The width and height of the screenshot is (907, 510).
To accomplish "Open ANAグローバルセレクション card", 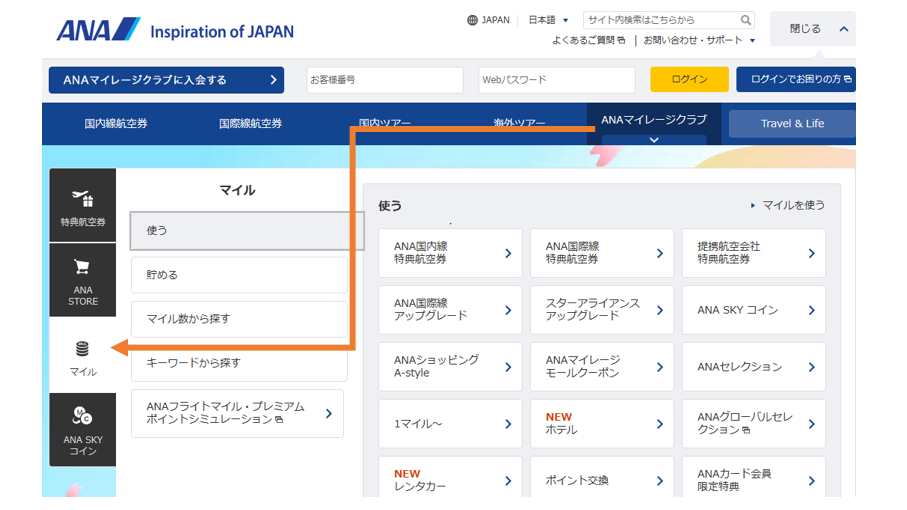I will click(753, 424).
